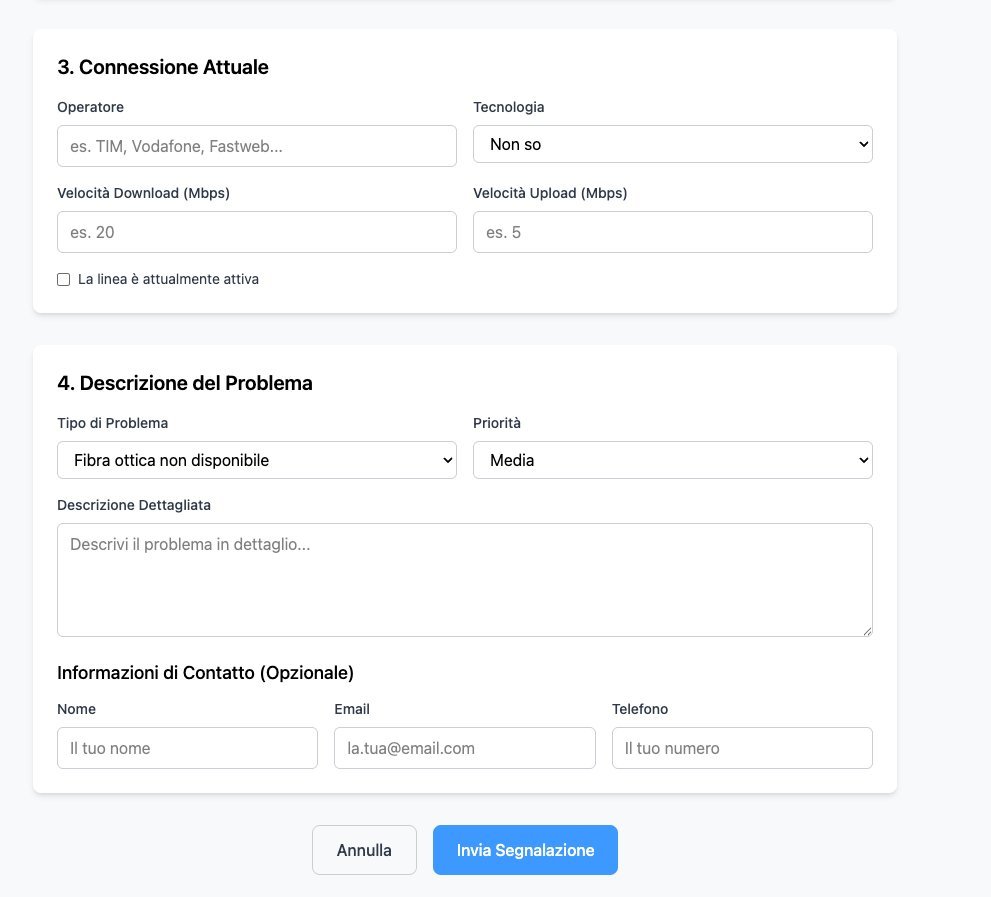The height and width of the screenshot is (897, 991).
Task: Tick the 'La linea è attualmente attiva' checkbox
Action: pyautogui.click(x=64, y=280)
